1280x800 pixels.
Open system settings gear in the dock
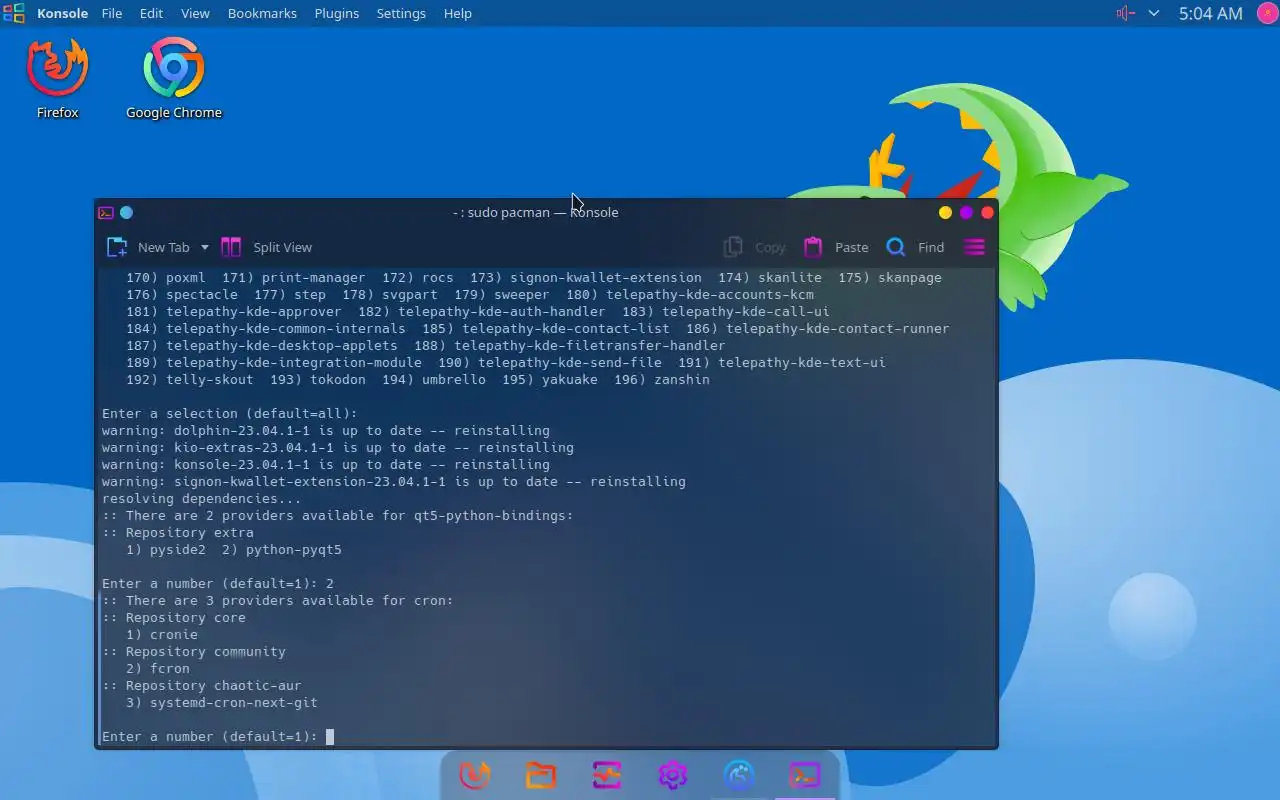pyautogui.click(x=673, y=775)
